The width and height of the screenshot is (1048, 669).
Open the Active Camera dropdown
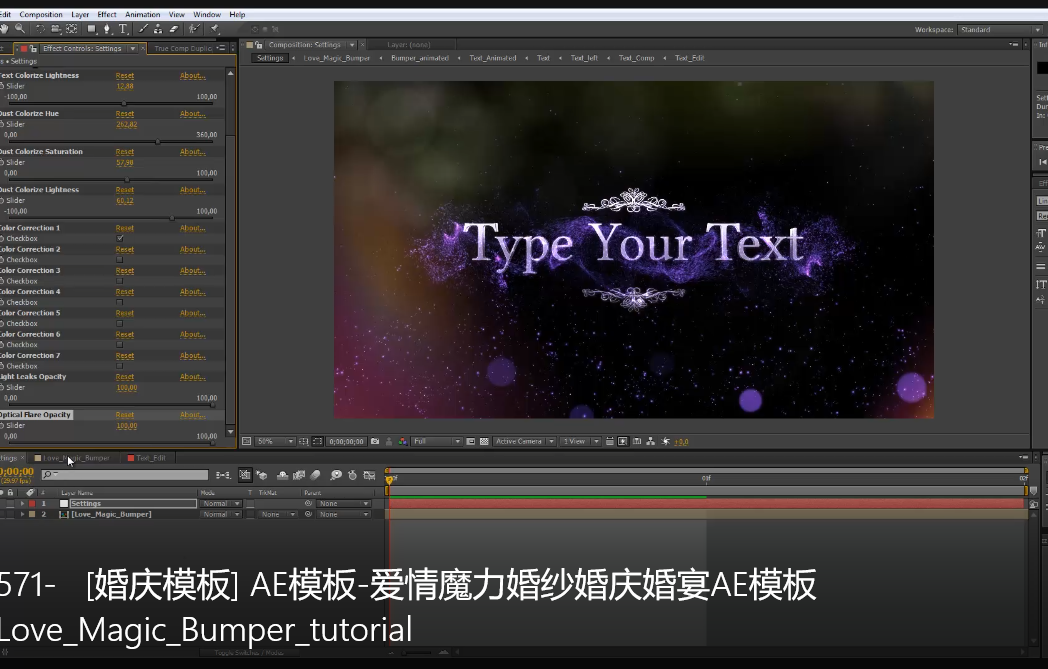(525, 441)
